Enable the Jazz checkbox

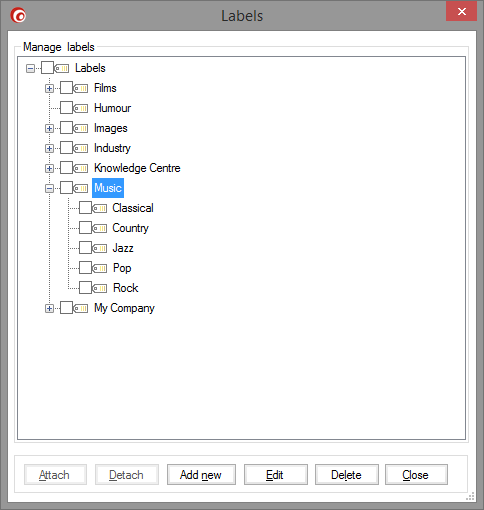[x=85, y=248]
